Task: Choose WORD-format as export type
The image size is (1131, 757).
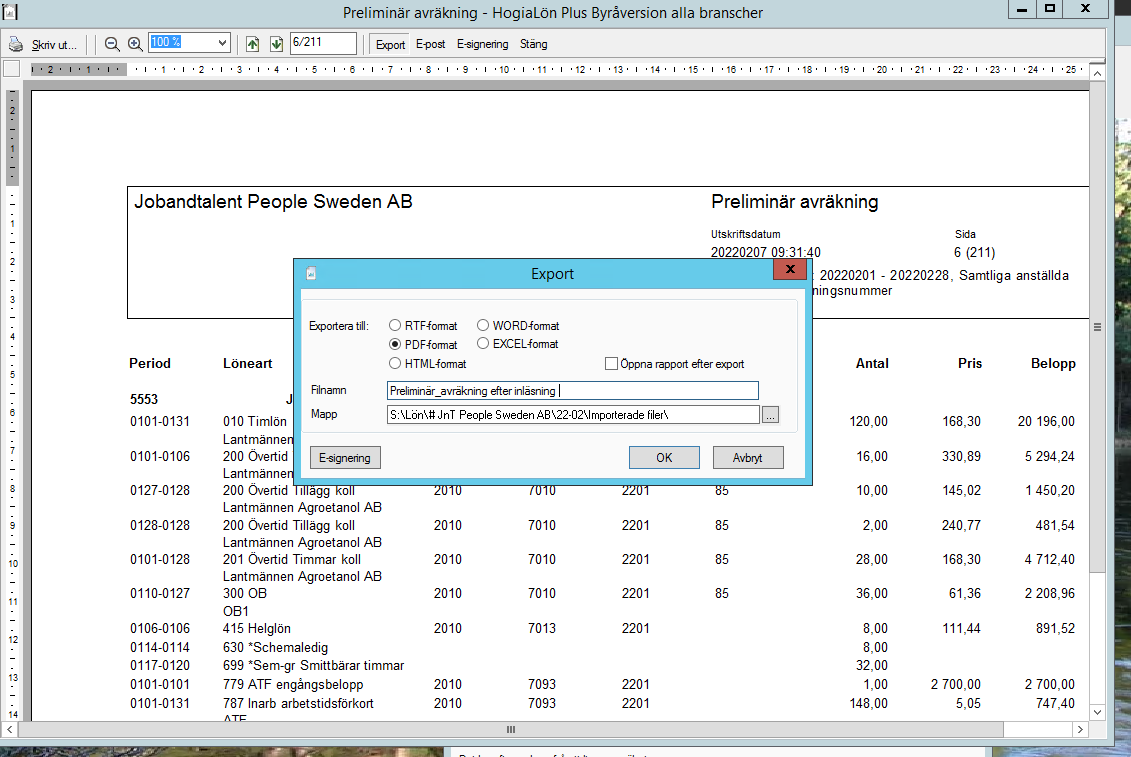Action: pyautogui.click(x=483, y=325)
